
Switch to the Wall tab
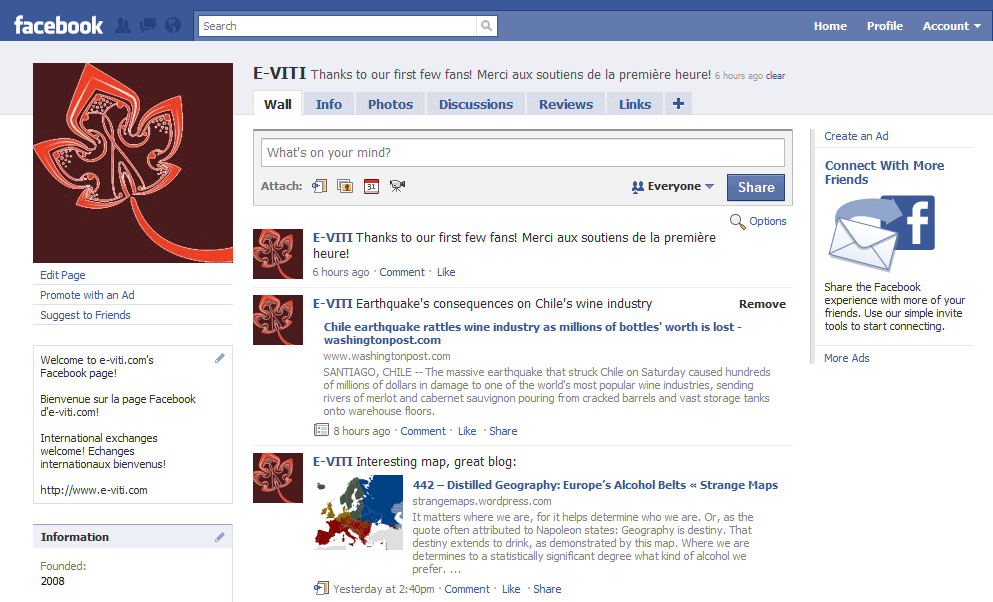click(x=277, y=104)
